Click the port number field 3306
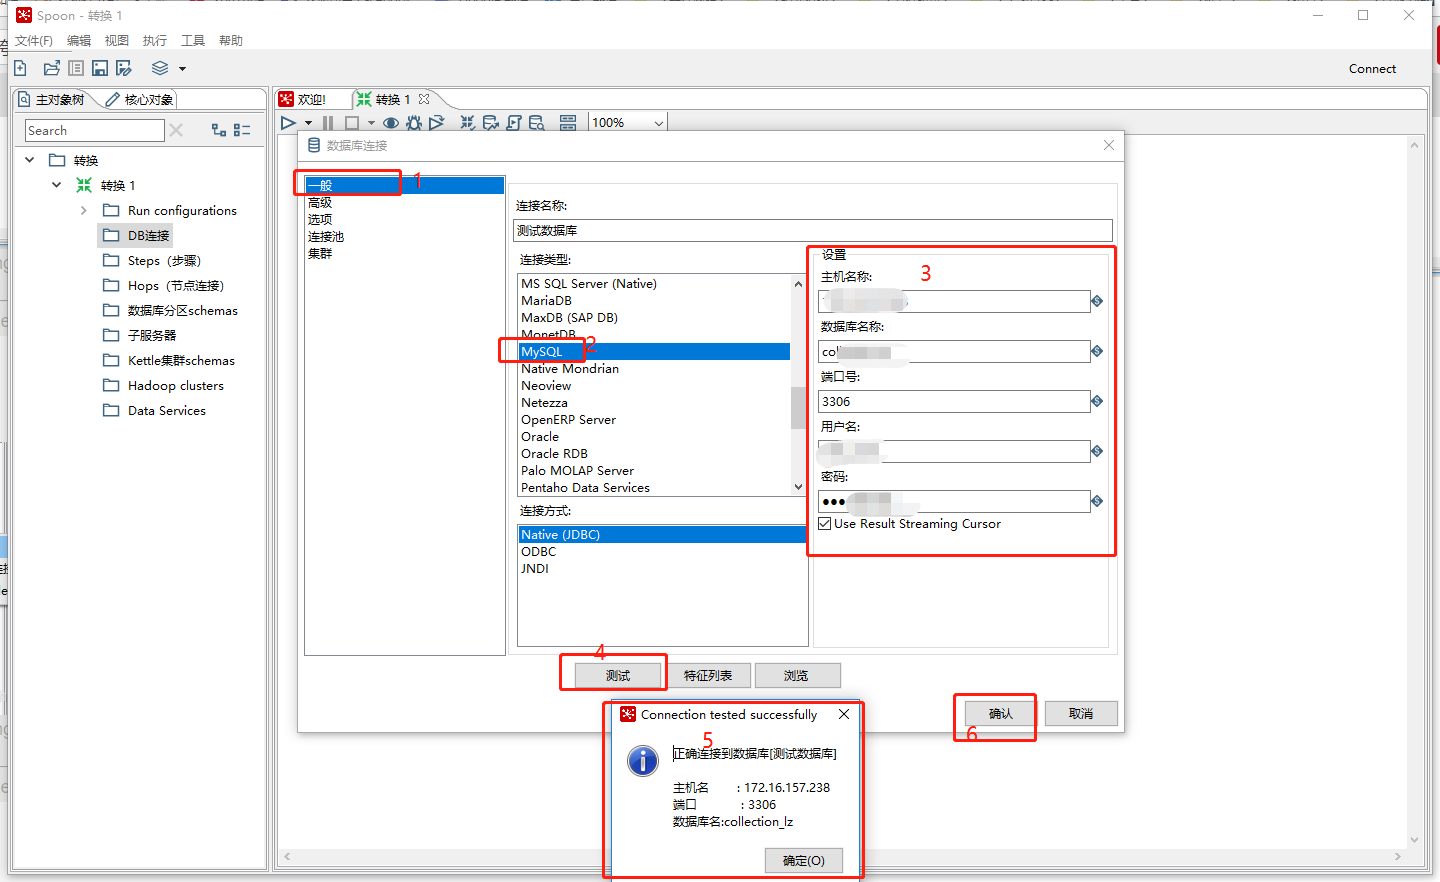The width and height of the screenshot is (1440, 882). click(954, 401)
